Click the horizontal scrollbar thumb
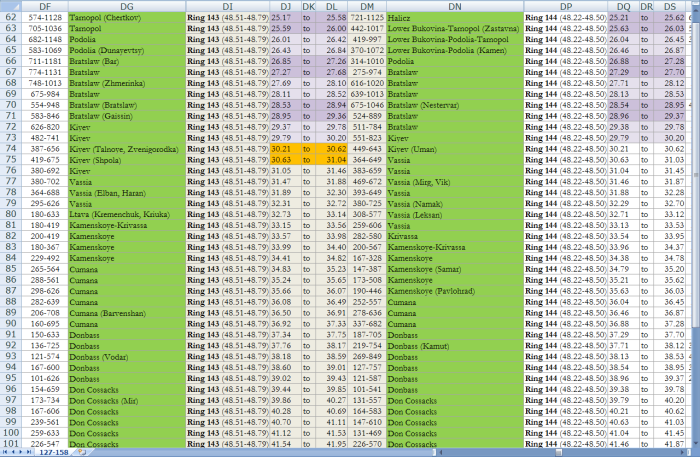Image resolution: width=700 pixels, height=457 pixels. tap(558, 453)
